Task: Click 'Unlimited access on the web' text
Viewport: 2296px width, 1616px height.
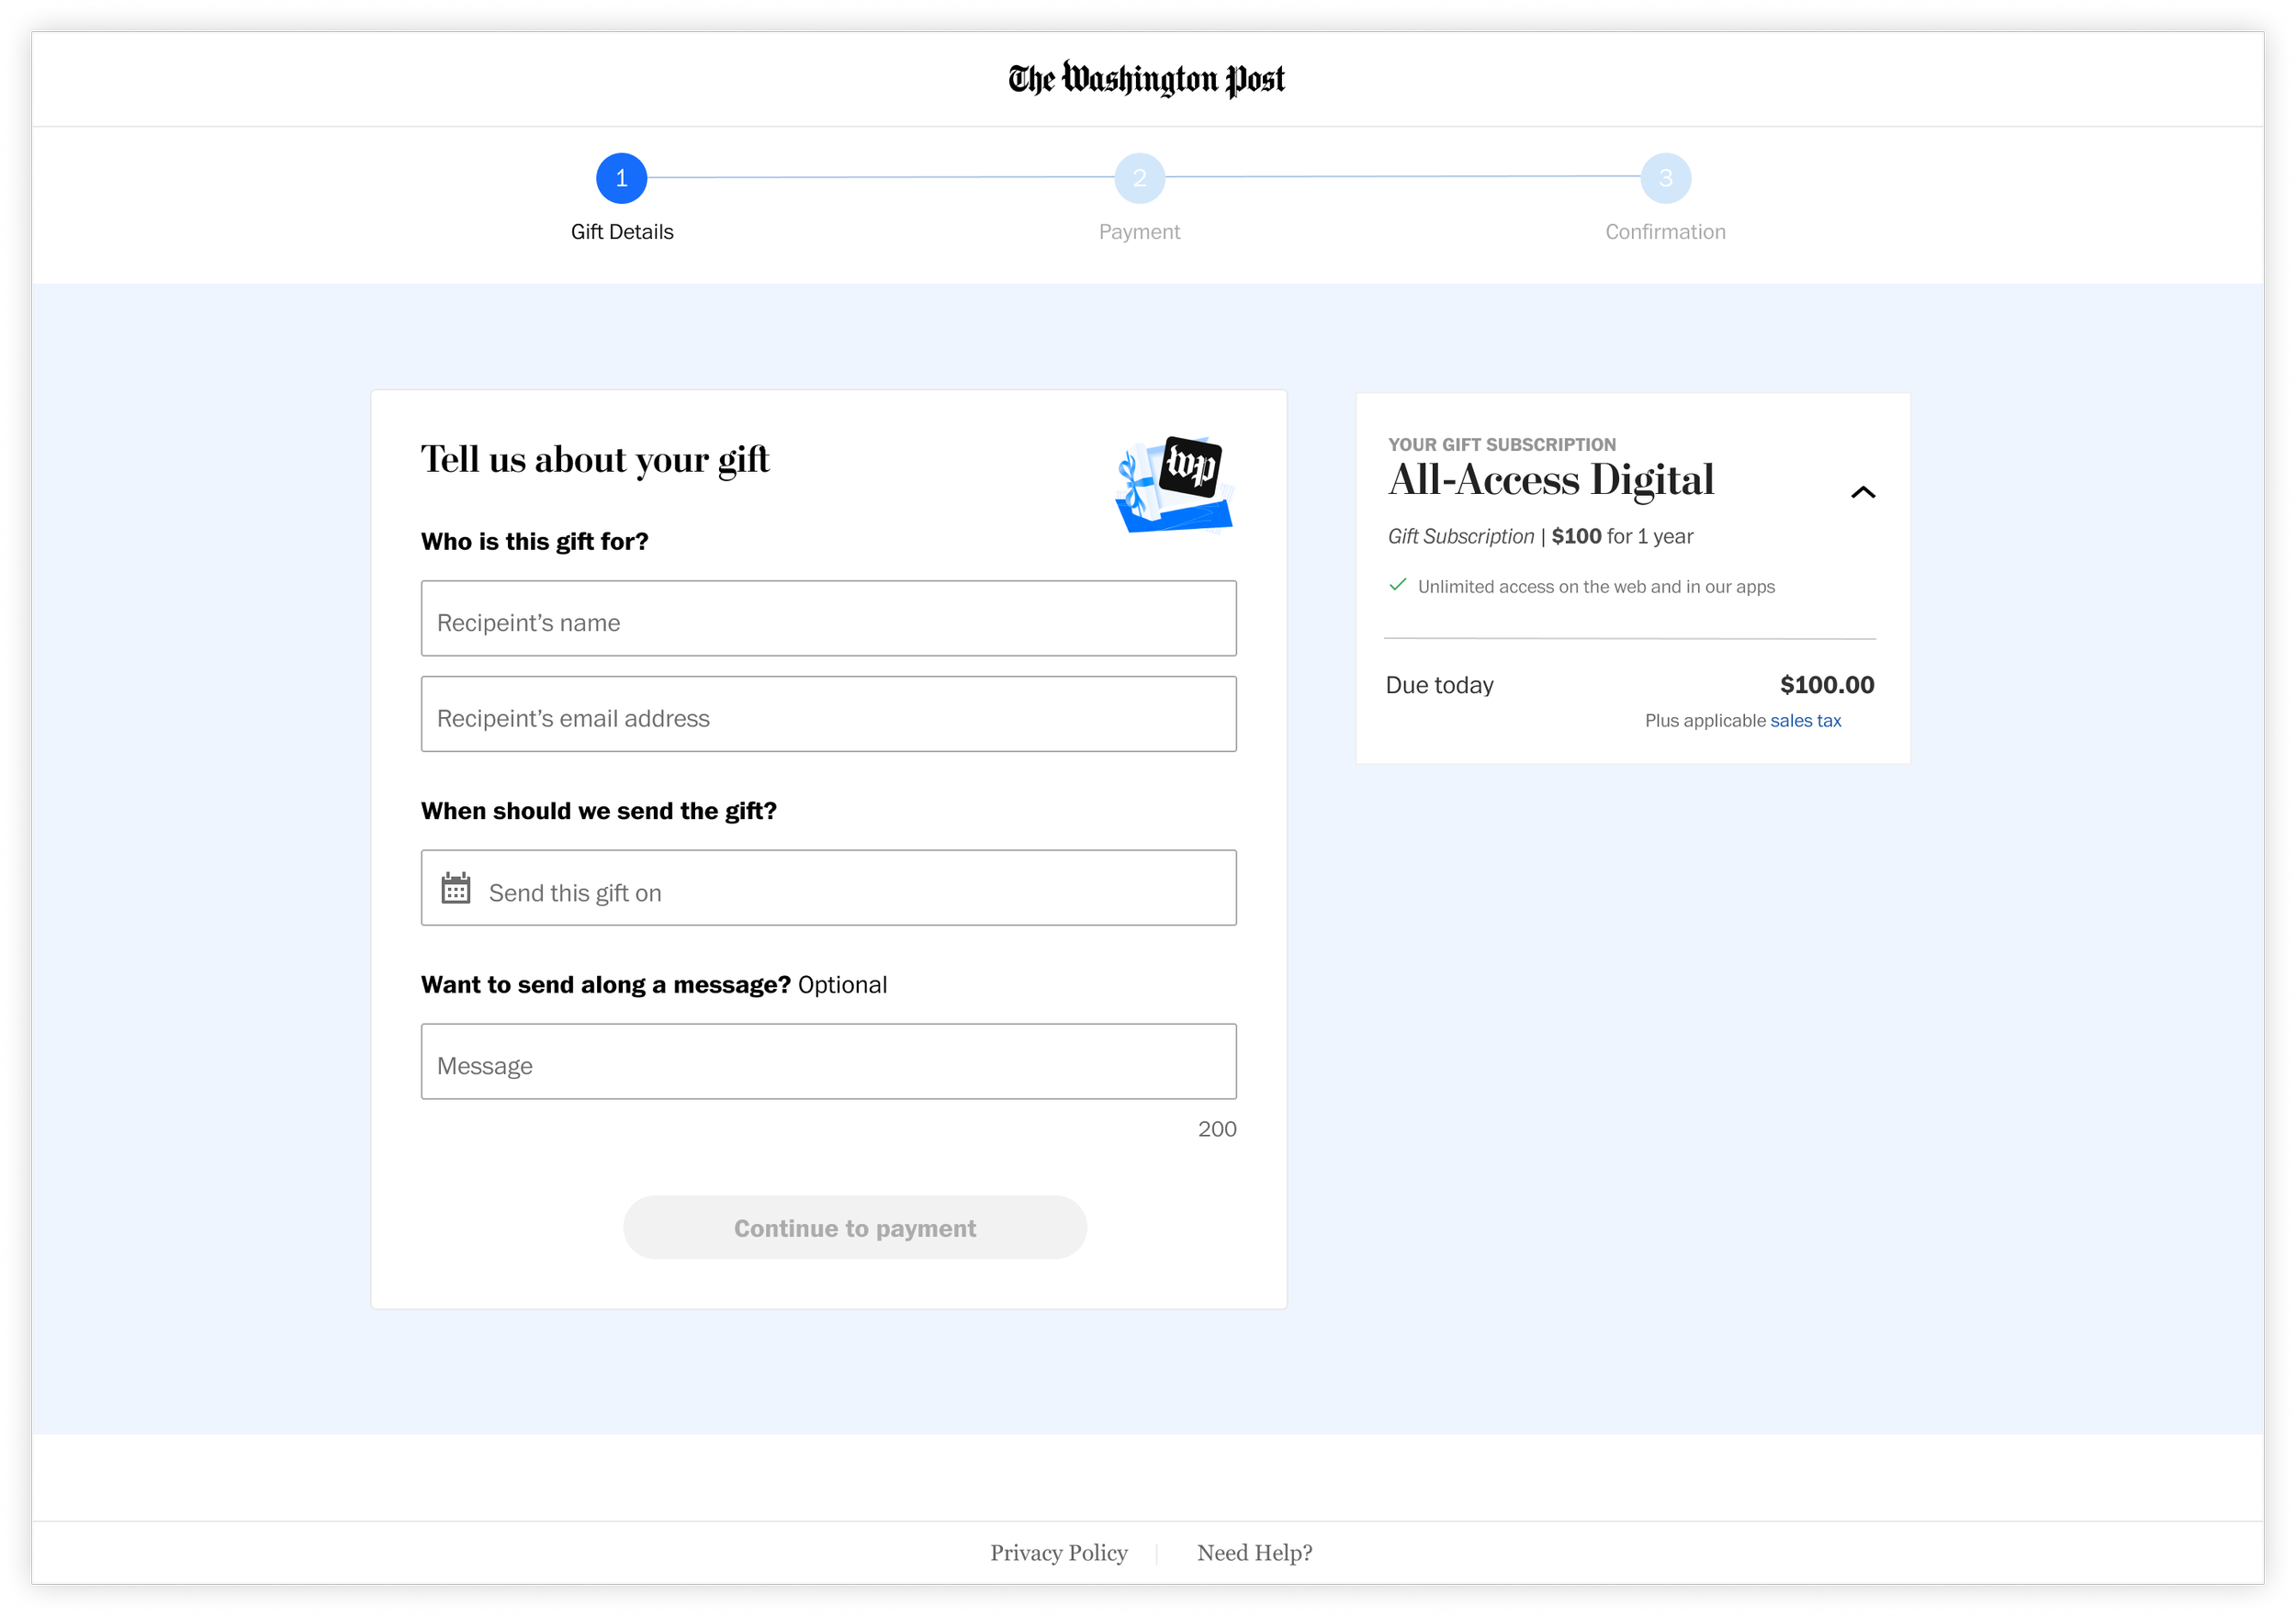Action: (x=1596, y=587)
